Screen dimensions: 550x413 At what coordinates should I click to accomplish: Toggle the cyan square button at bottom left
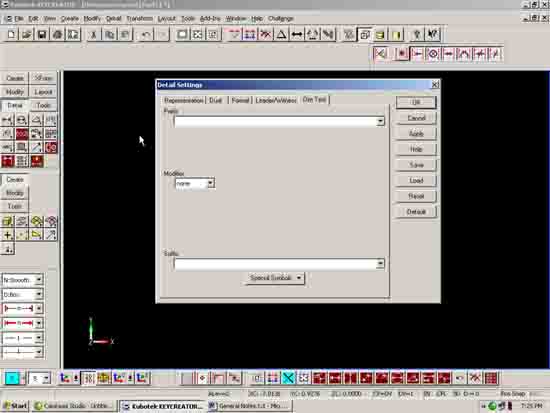(x=12, y=378)
